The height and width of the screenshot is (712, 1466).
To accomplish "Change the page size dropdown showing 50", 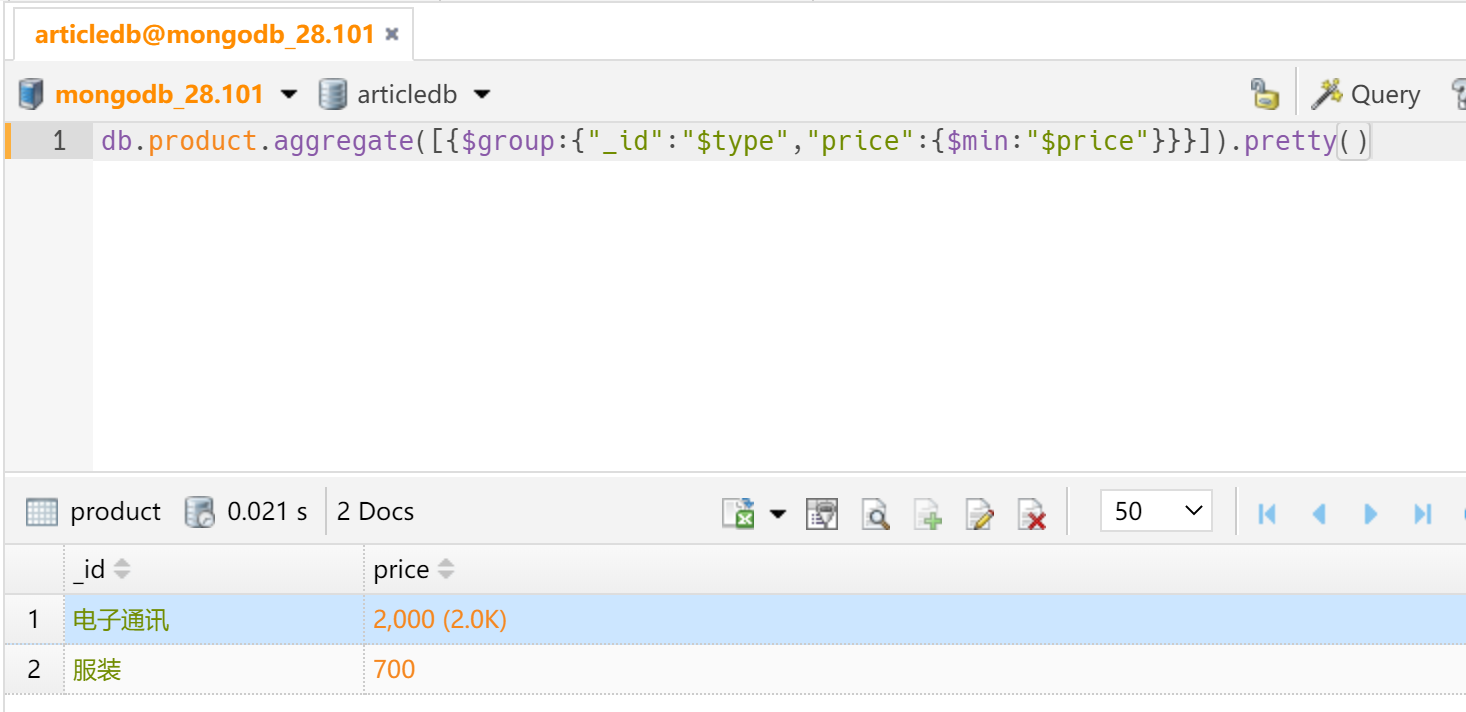I will tap(1156, 511).
